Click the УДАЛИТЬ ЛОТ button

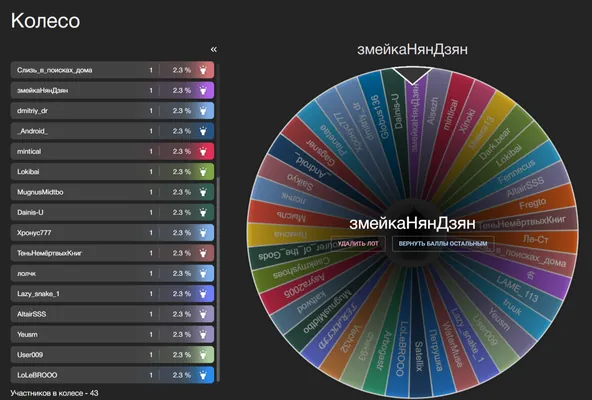(x=358, y=244)
